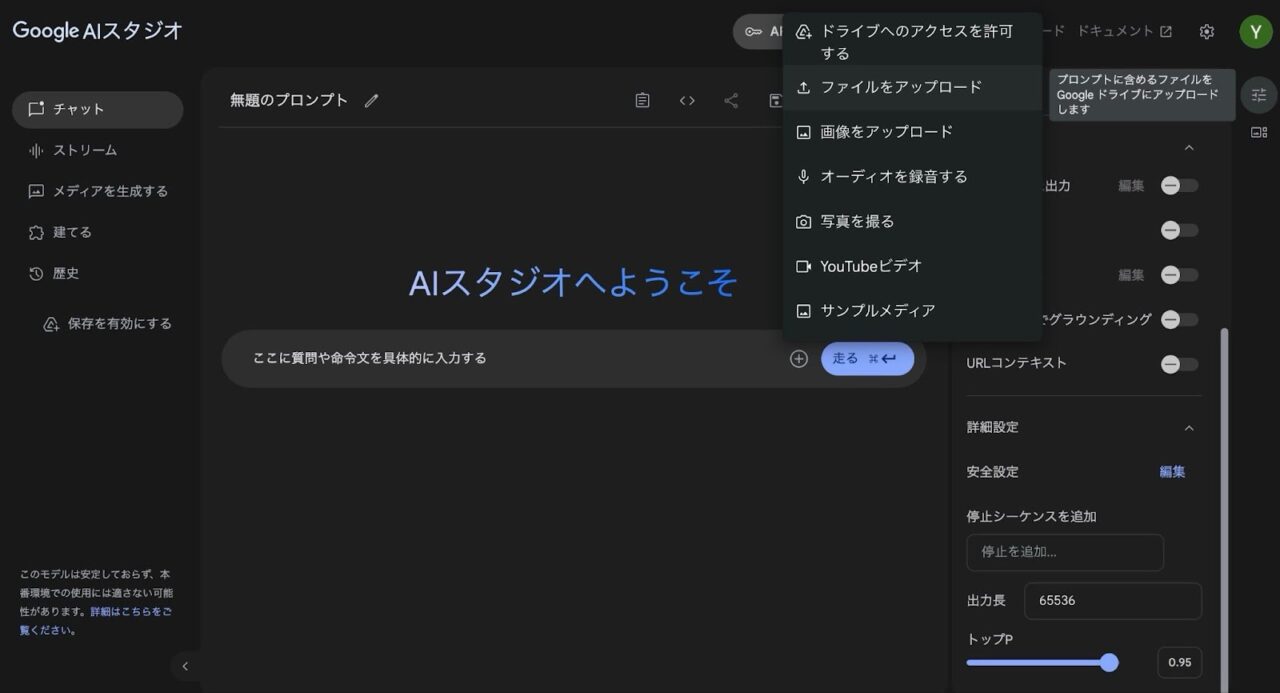Click the 建てる build icon
Screen dimensions: 1280x693
(x=37, y=232)
